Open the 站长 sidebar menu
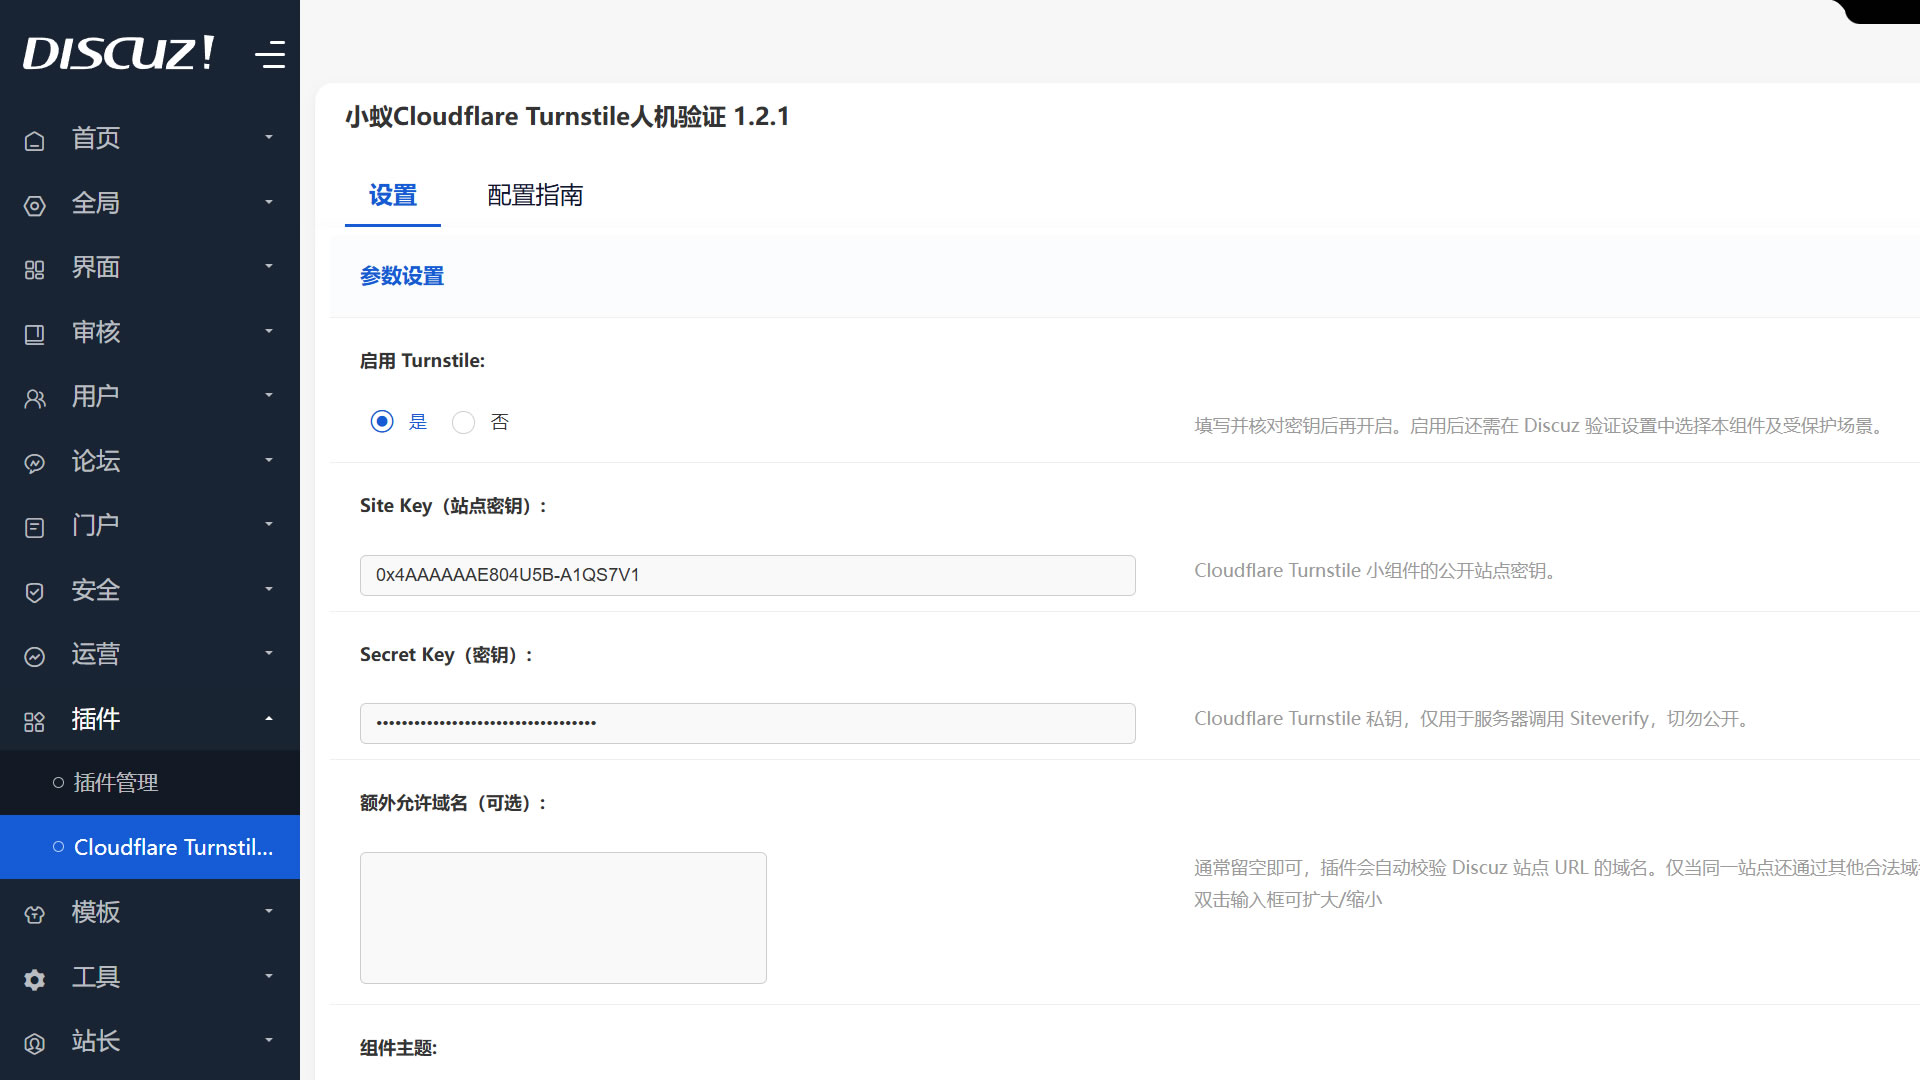Viewport: 1920px width, 1080px height. coord(150,1041)
